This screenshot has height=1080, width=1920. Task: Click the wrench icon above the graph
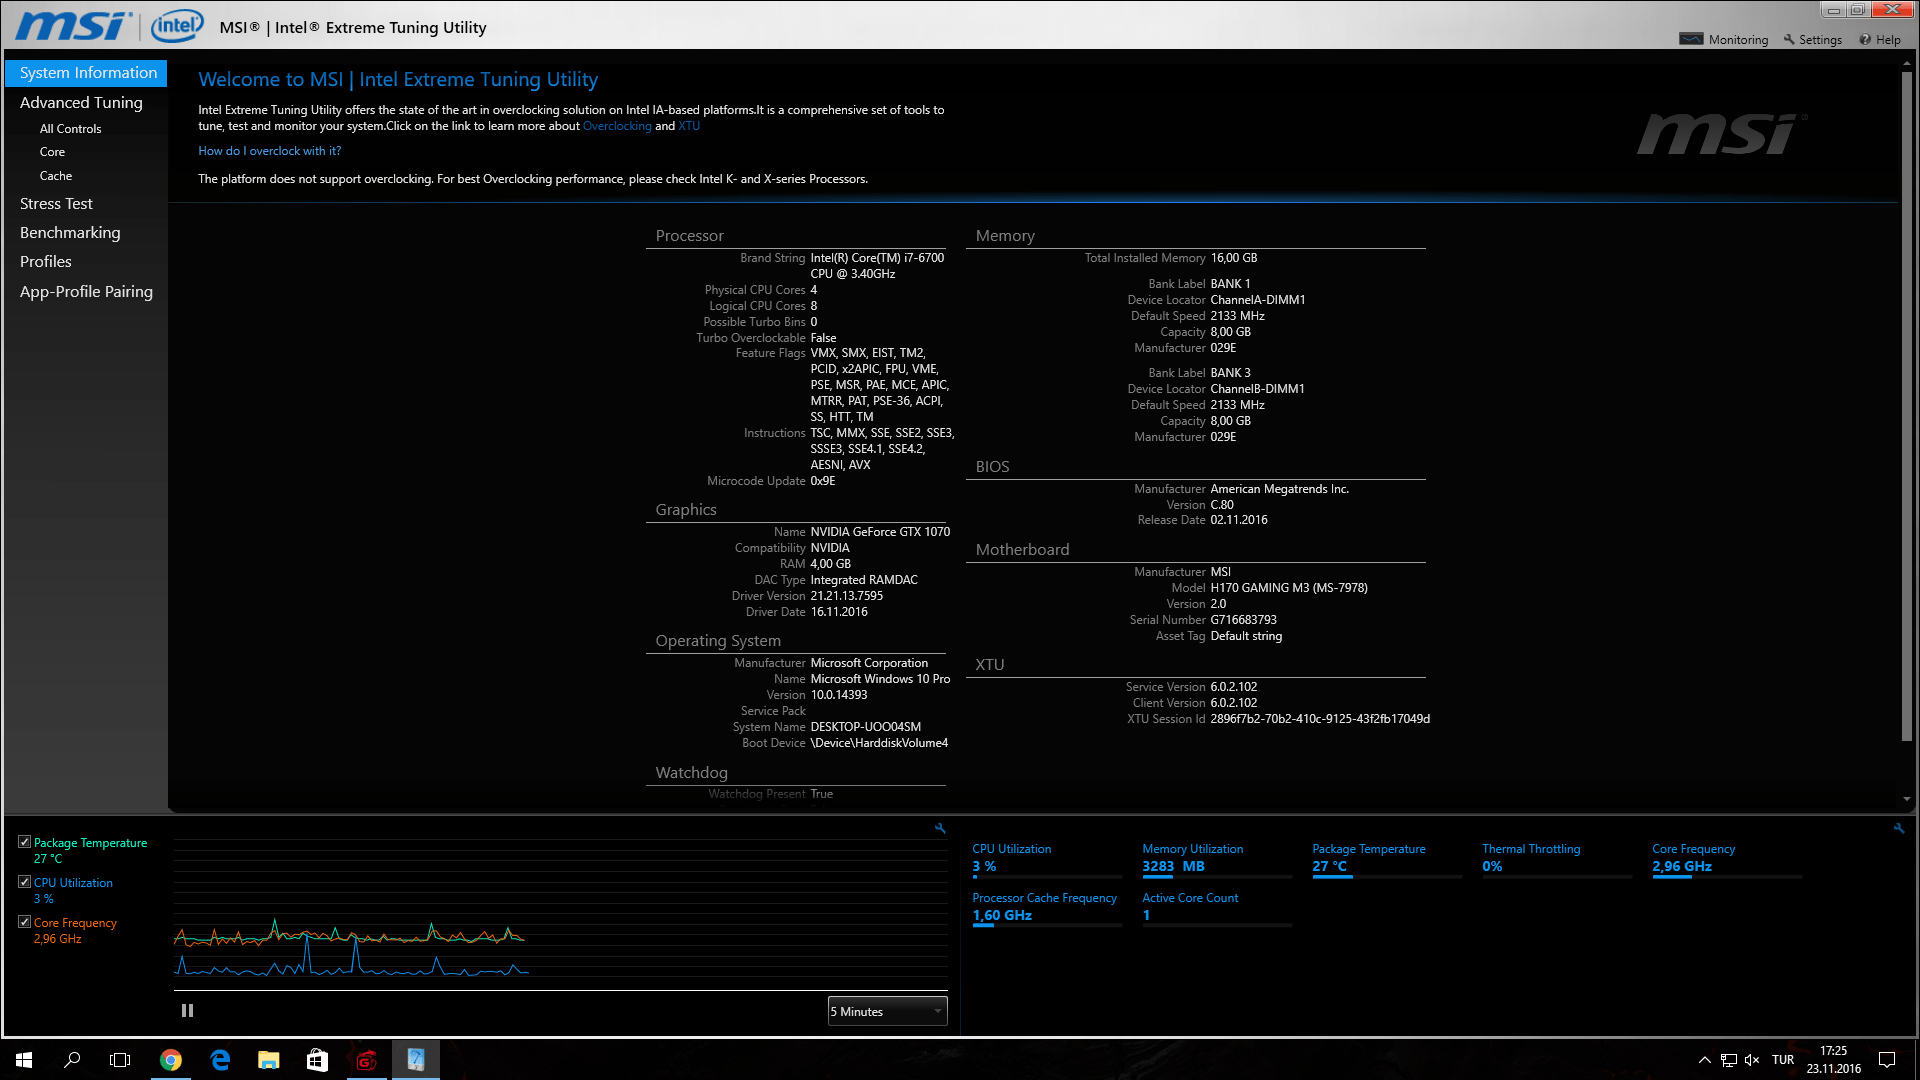(x=940, y=828)
